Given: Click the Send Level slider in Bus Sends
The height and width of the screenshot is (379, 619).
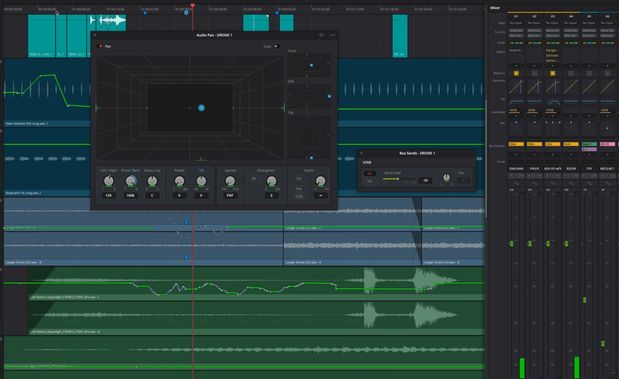Looking at the screenshot, I should (399, 179).
